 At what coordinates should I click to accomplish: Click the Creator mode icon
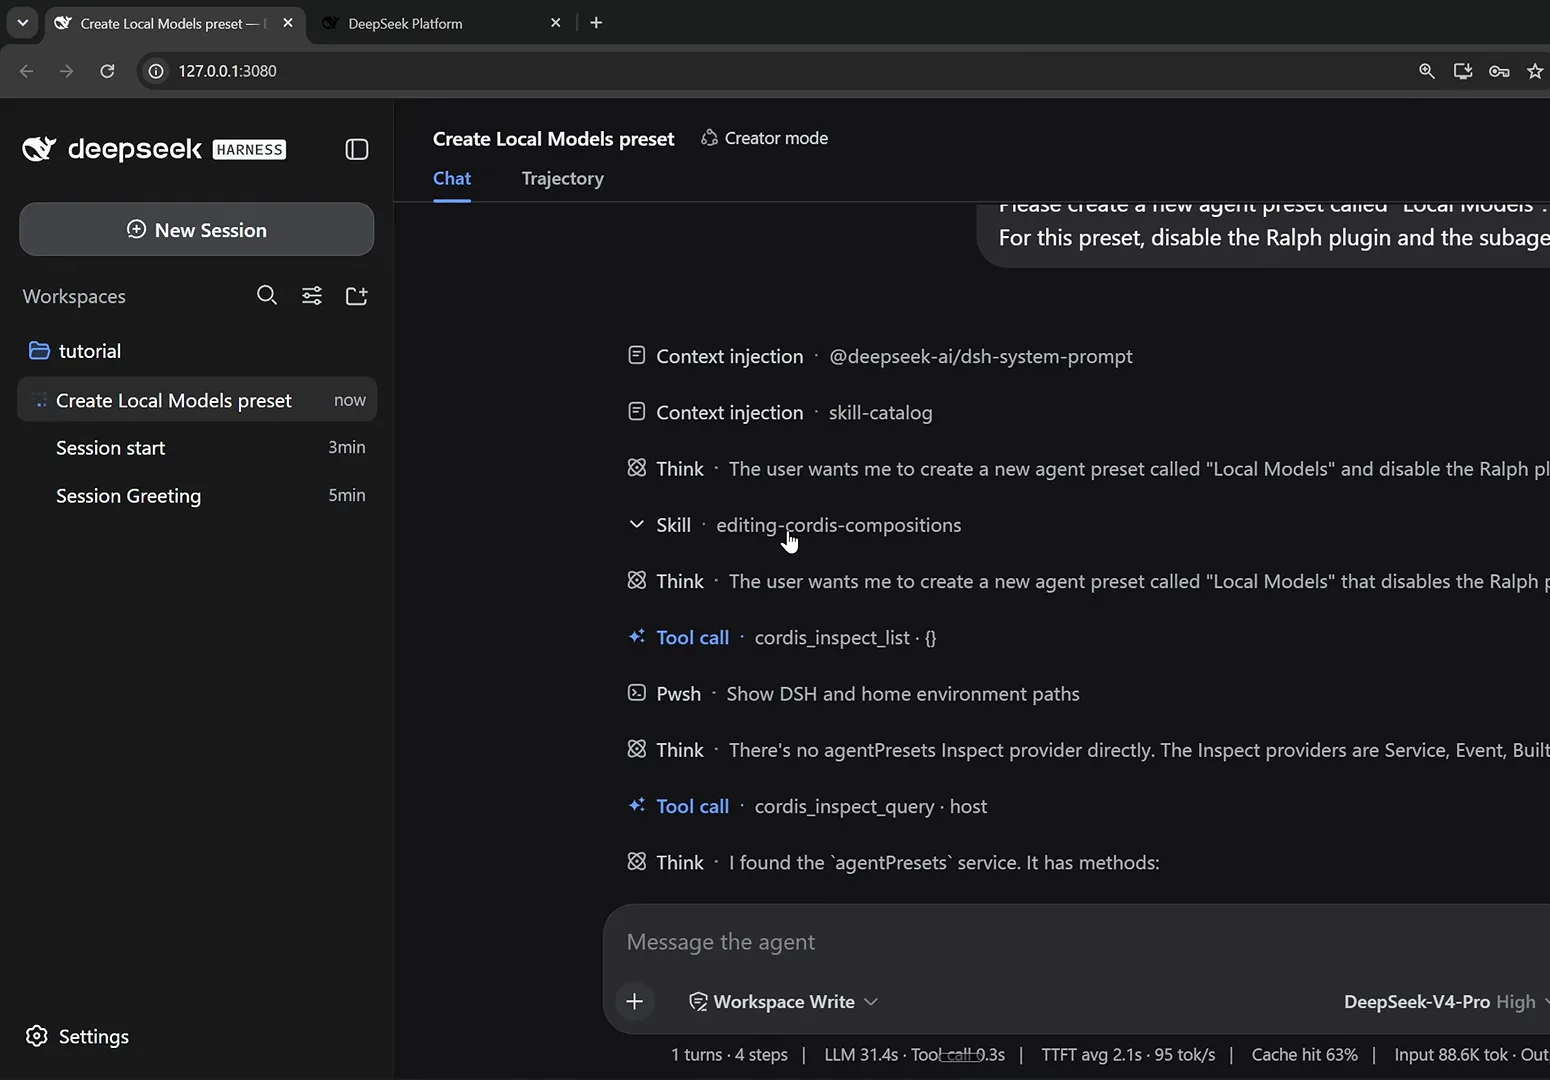[709, 138]
